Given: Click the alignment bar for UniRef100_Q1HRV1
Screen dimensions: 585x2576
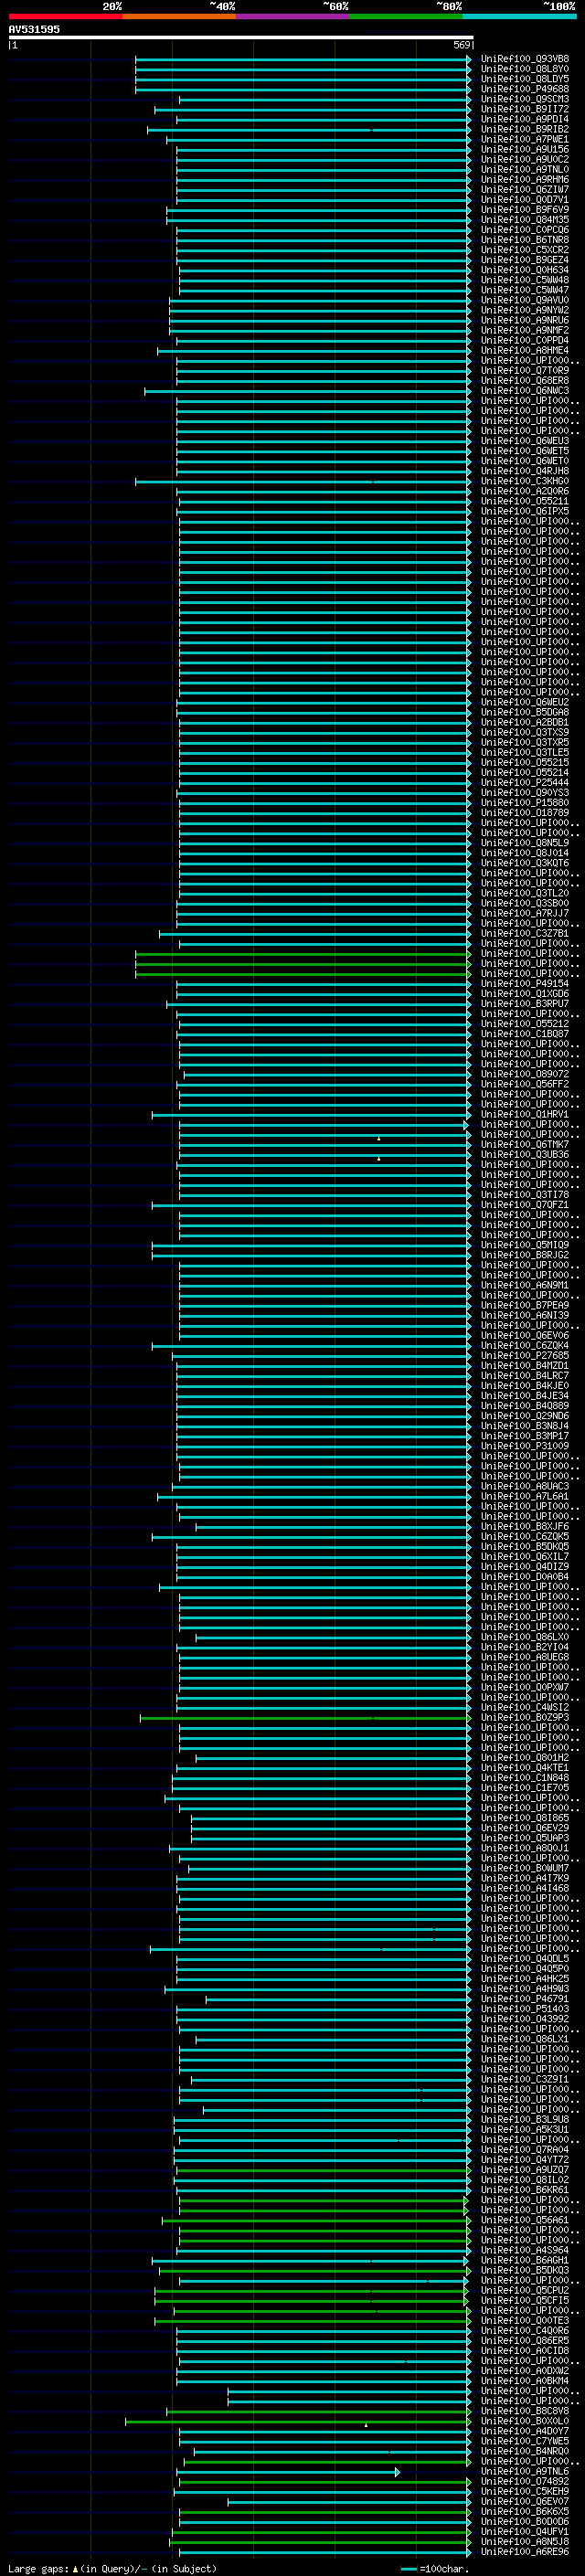Looking at the screenshot, I should (311, 1114).
